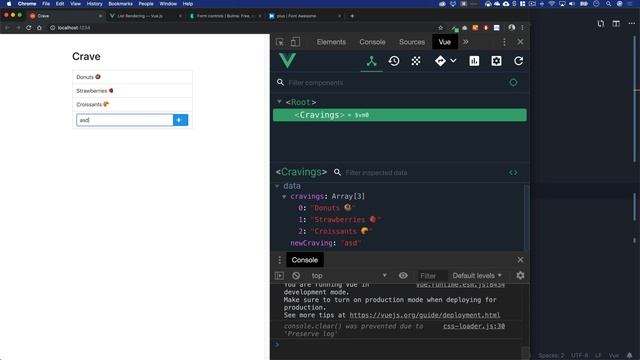Open Vue devtools Settings icon
Image resolution: width=640 pixels, height=360 pixels.
click(x=496, y=61)
